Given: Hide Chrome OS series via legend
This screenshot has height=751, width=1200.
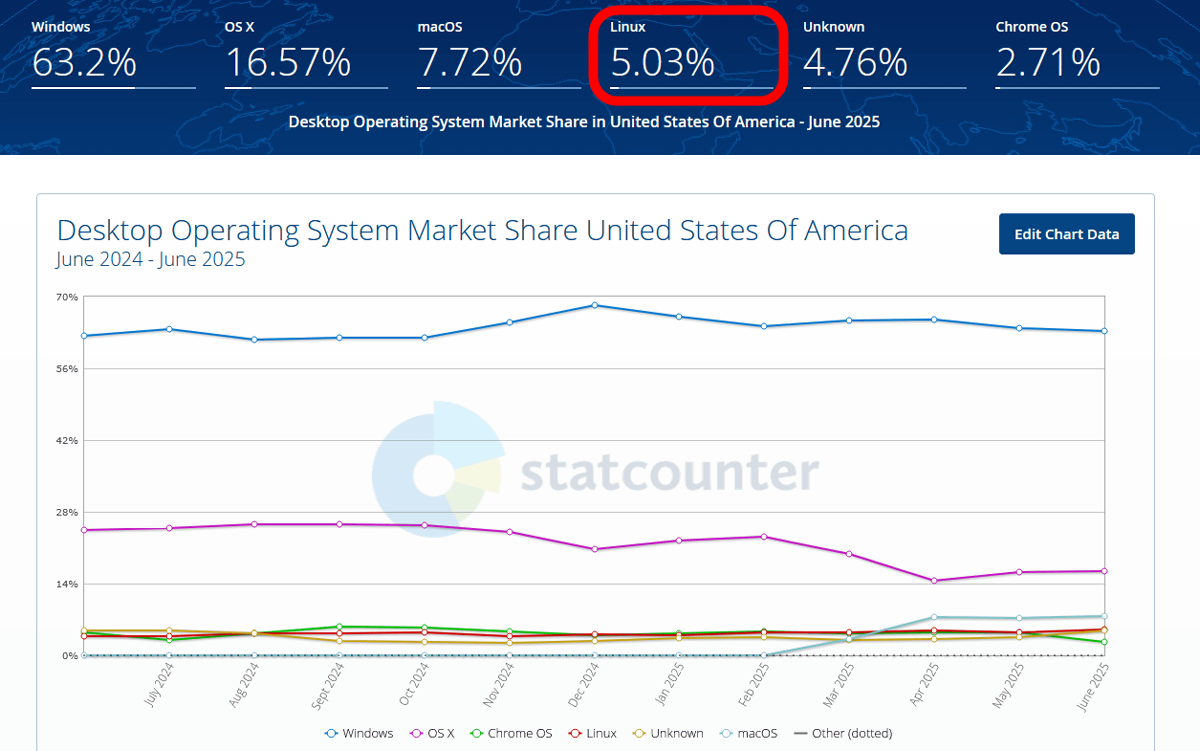Looking at the screenshot, I should (x=511, y=733).
